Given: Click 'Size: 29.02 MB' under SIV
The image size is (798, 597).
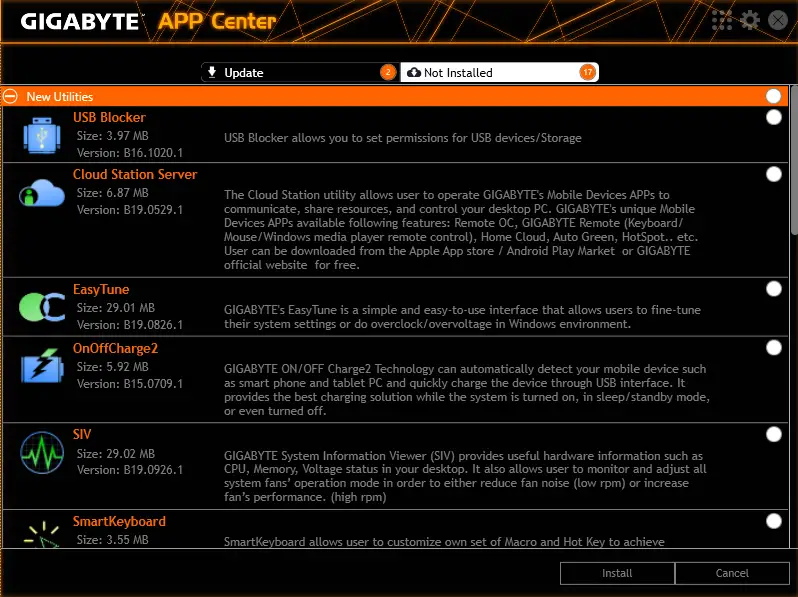Looking at the screenshot, I should 116,453.
